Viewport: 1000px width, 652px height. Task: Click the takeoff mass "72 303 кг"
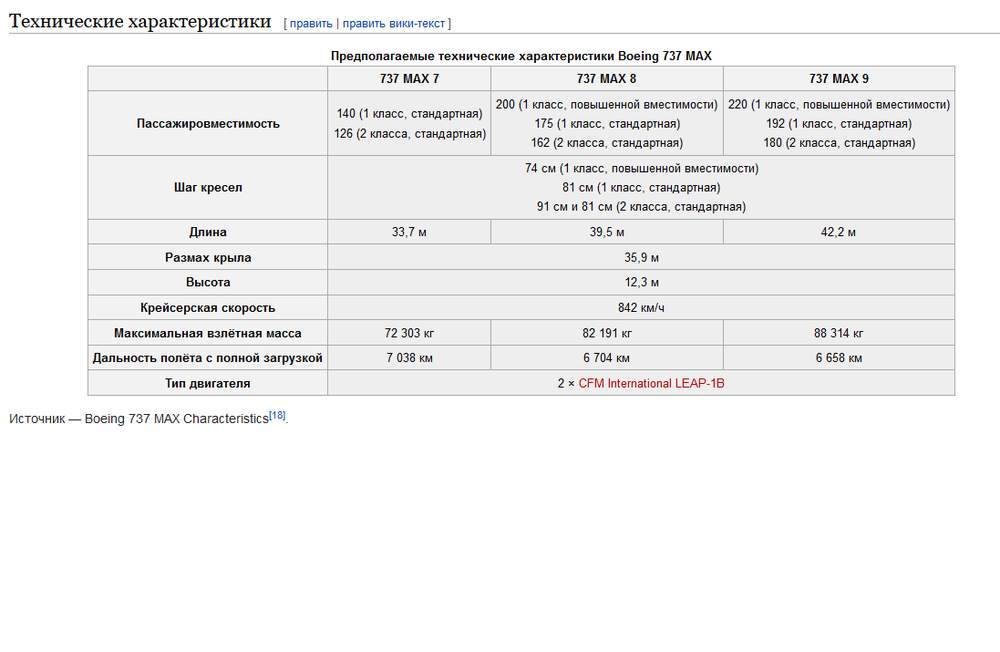point(409,333)
